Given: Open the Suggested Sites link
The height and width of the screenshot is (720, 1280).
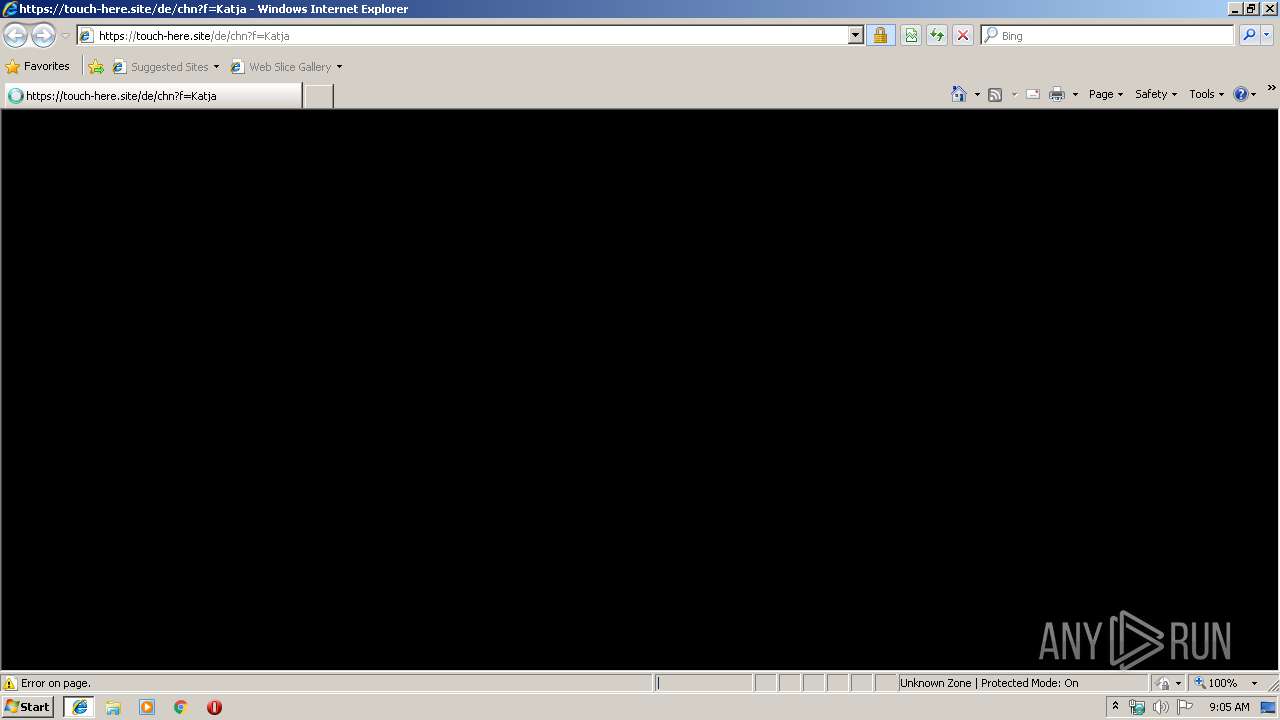Looking at the screenshot, I should point(165,67).
